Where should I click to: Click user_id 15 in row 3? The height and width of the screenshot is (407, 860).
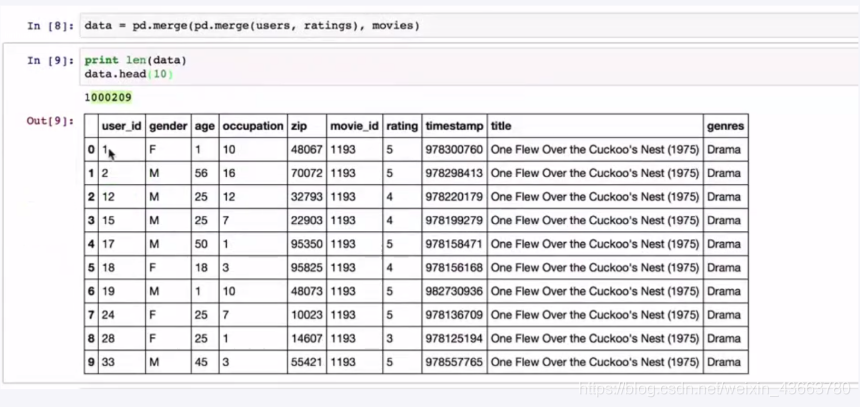(x=108, y=221)
